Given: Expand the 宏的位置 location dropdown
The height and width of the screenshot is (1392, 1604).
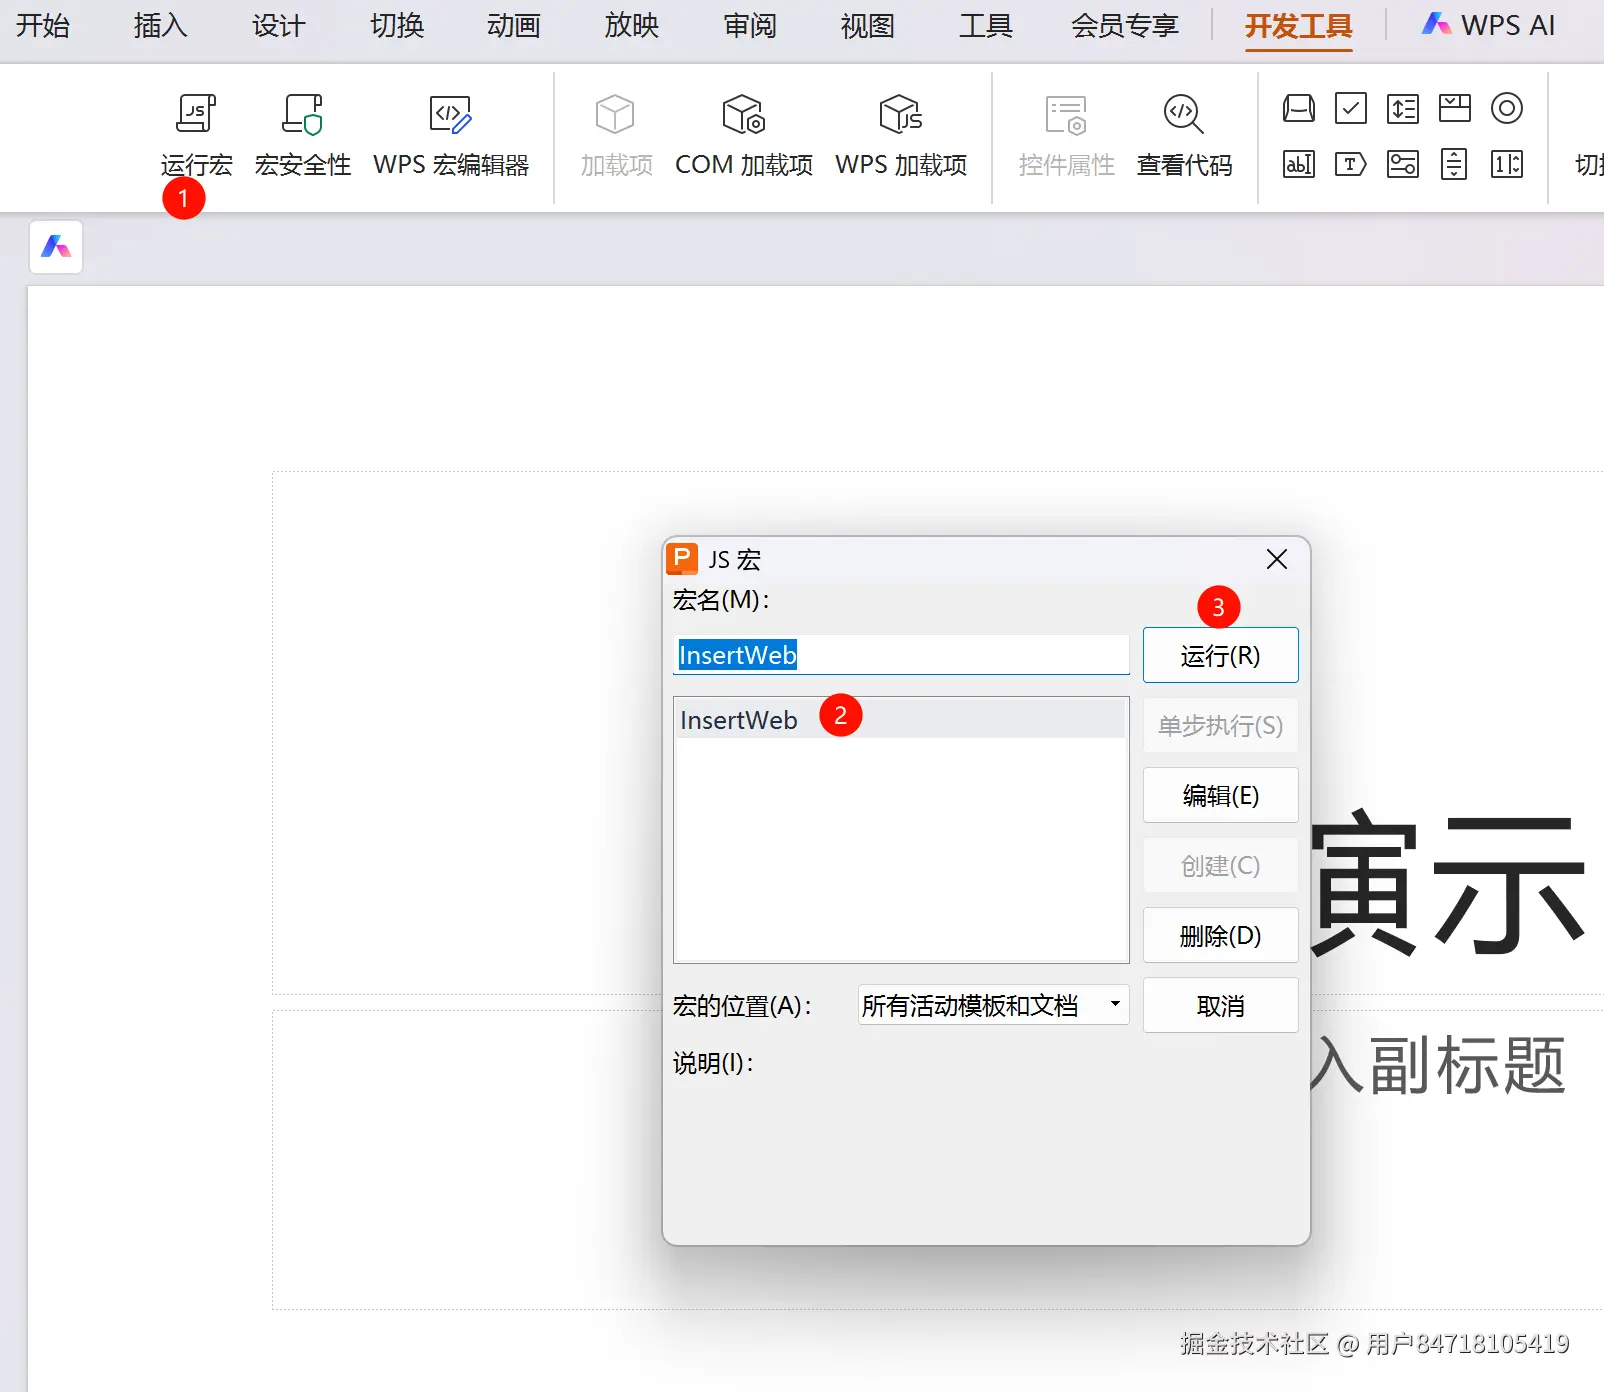Looking at the screenshot, I should [993, 1005].
